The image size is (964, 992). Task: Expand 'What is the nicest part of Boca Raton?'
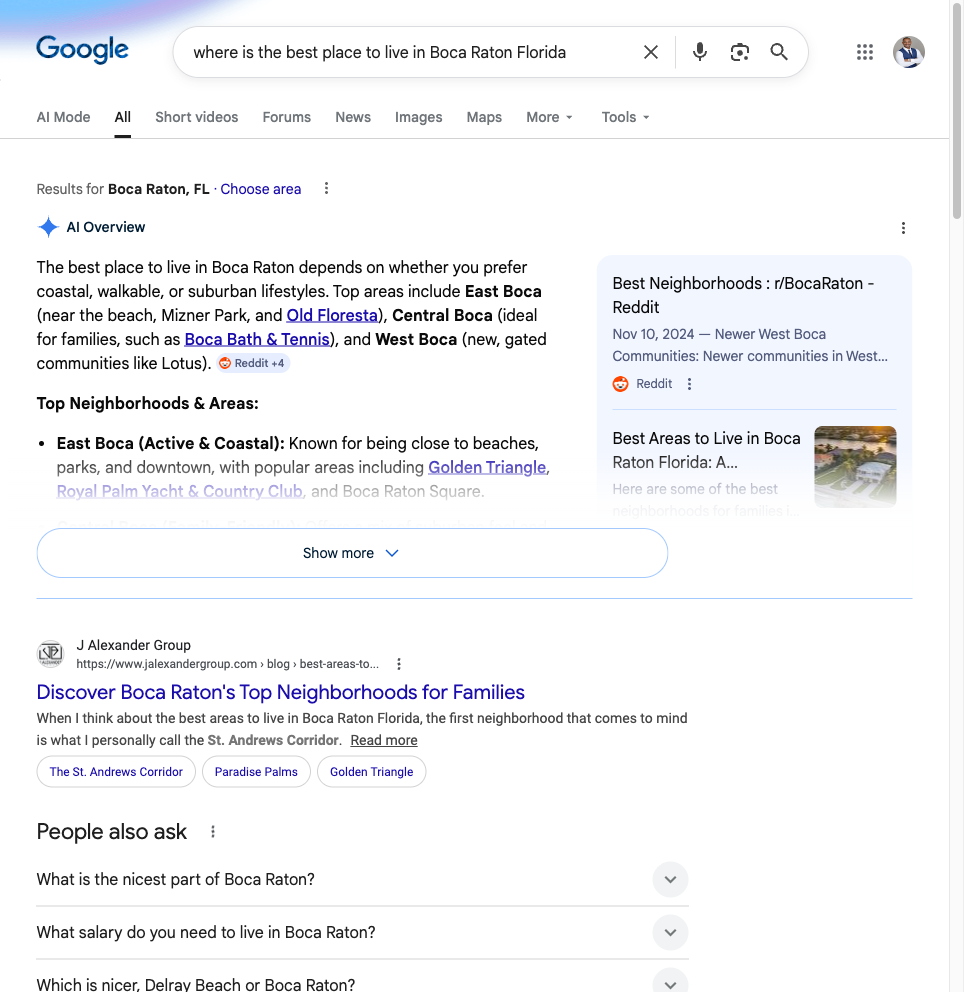670,879
